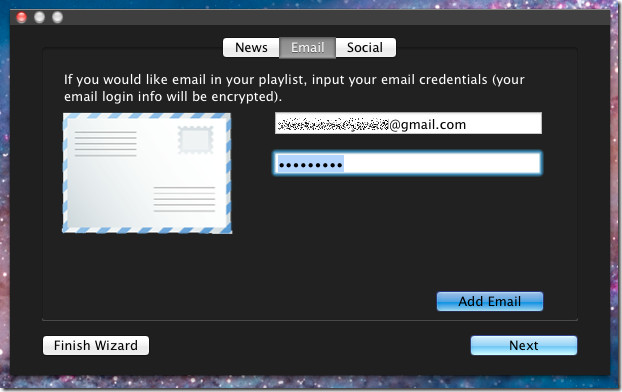Go to the Next wizard step
The width and height of the screenshot is (622, 392).
524,345
